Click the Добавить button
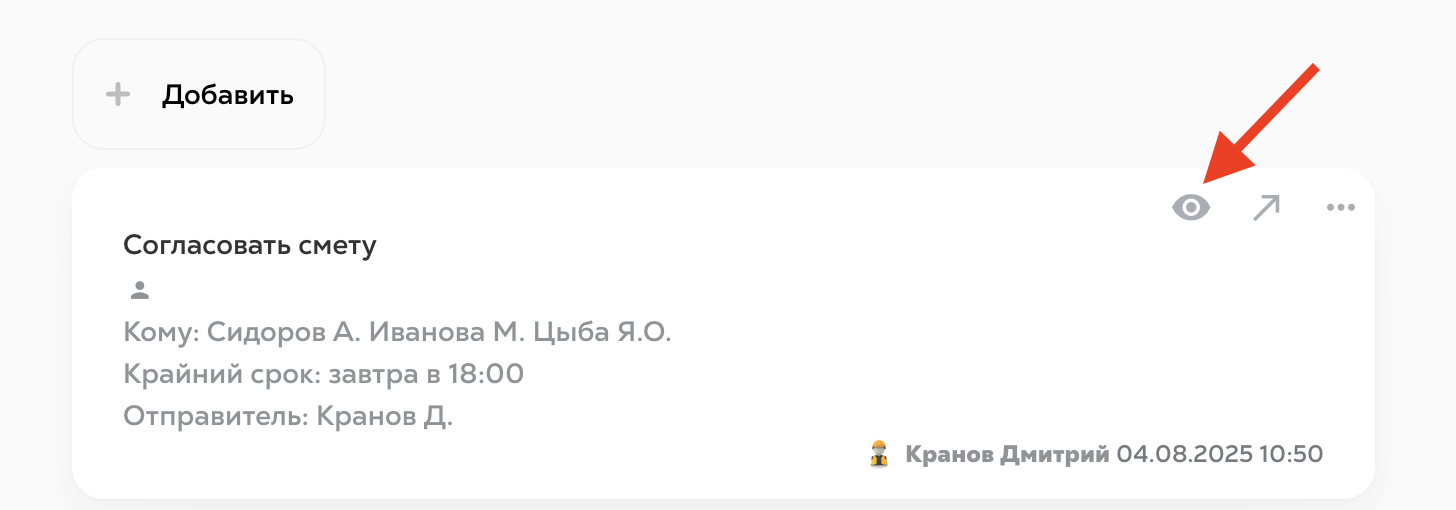Viewport: 1456px width, 510px height. coord(198,95)
